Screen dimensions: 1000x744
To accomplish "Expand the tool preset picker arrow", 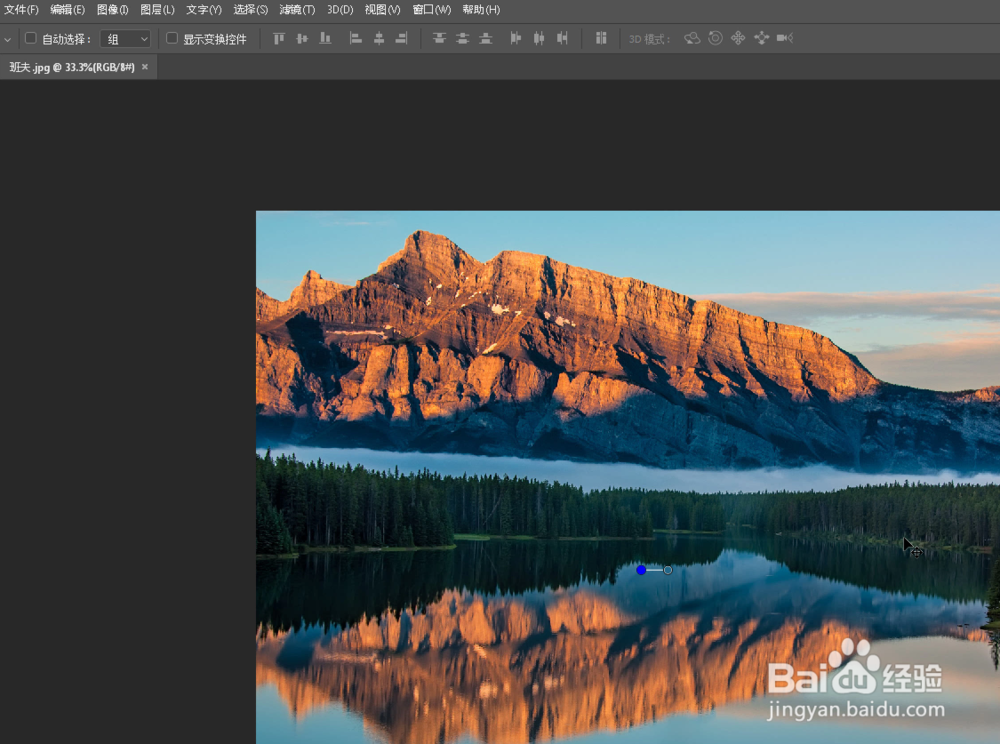I will click(x=8, y=40).
